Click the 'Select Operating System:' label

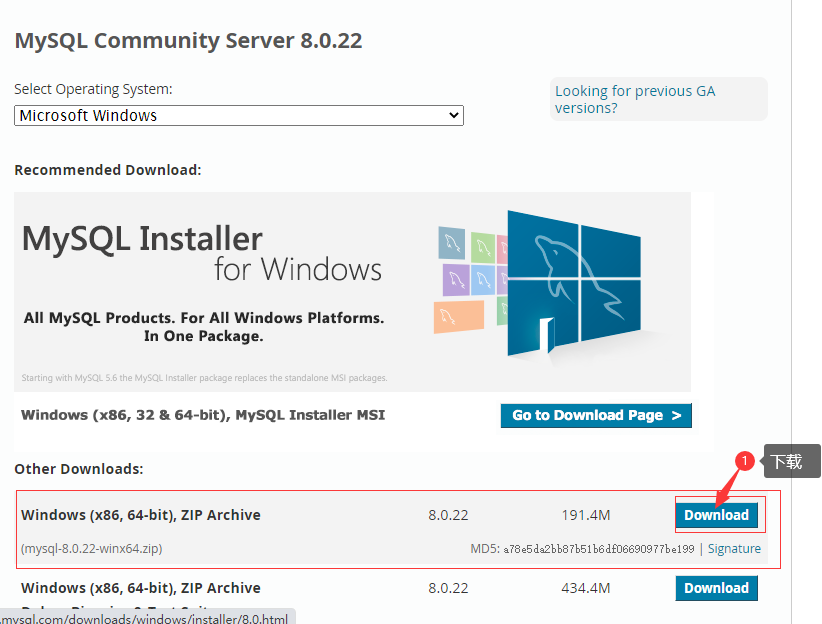click(x=93, y=89)
